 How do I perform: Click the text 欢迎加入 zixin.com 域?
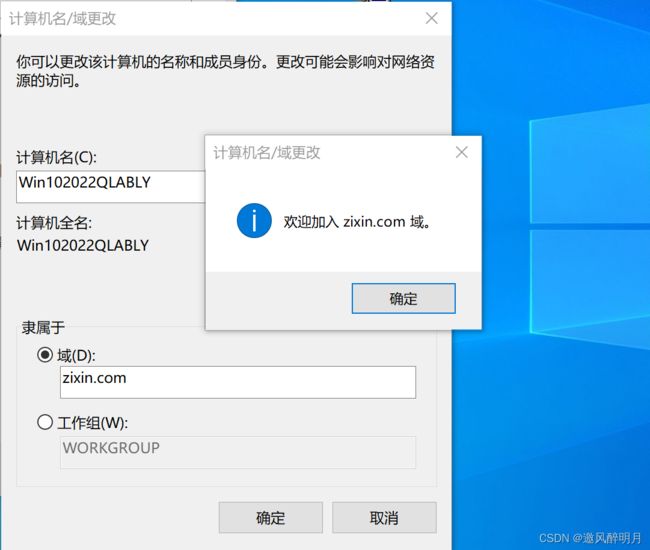coord(357,222)
